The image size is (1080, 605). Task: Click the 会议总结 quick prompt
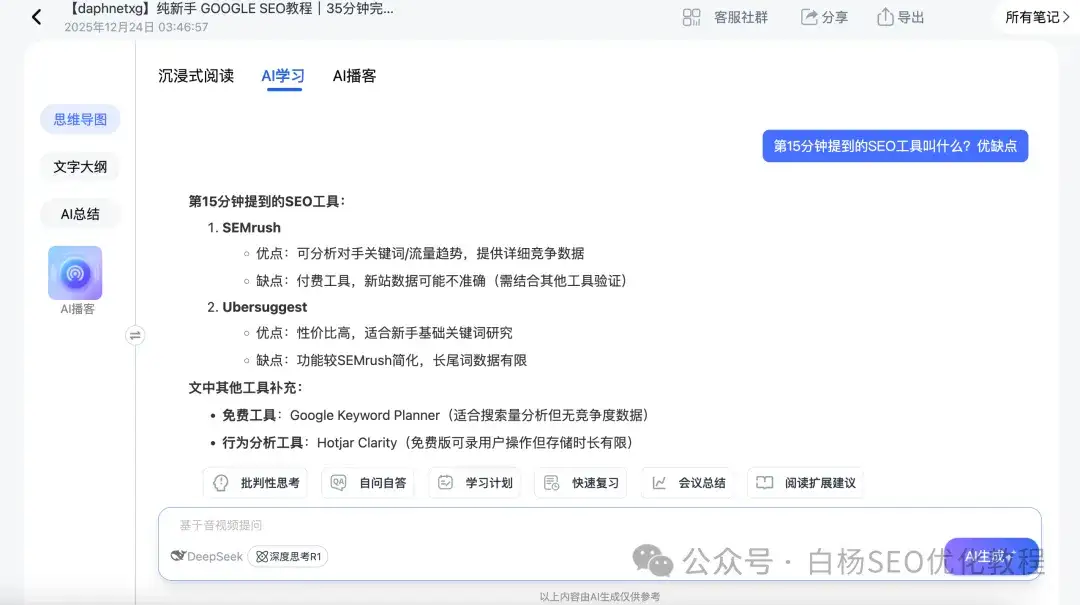click(x=687, y=483)
